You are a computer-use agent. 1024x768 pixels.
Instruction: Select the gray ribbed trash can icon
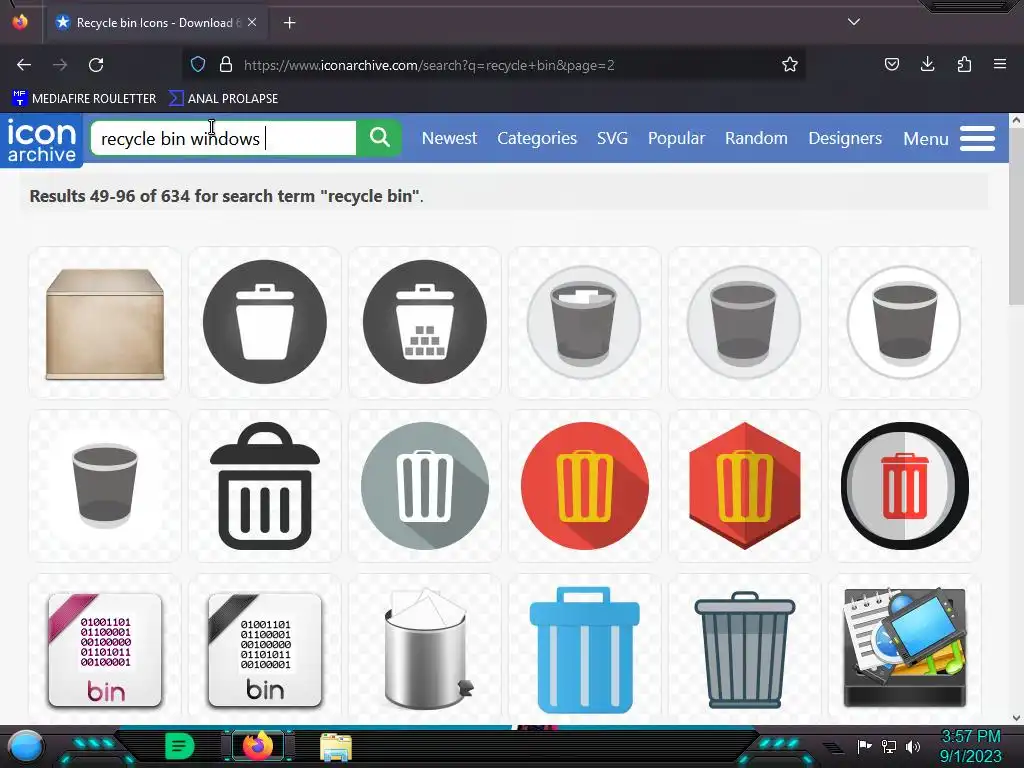744,649
